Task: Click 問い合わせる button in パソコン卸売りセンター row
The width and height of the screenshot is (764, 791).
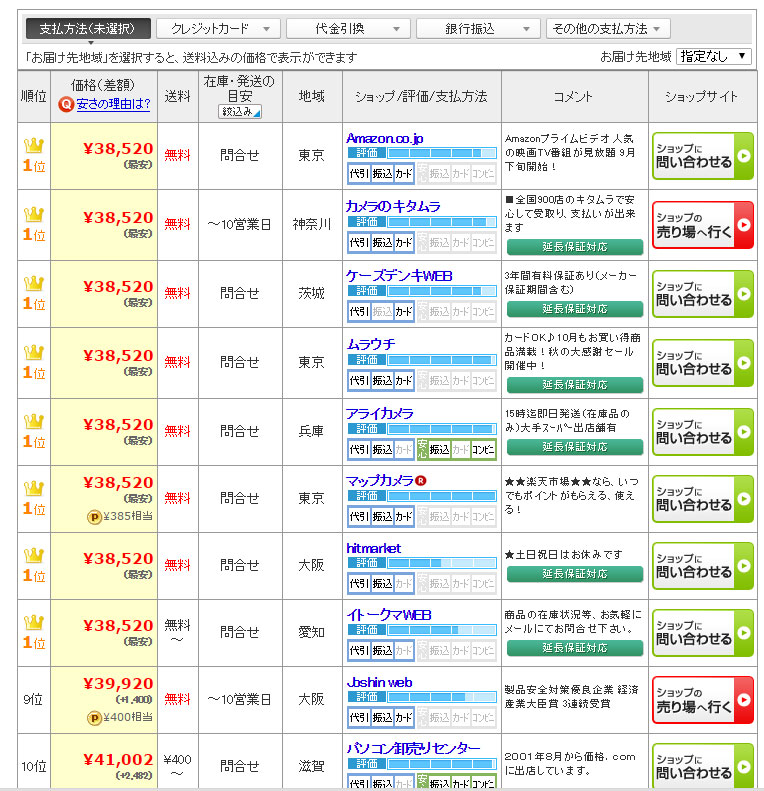Action: (x=703, y=766)
